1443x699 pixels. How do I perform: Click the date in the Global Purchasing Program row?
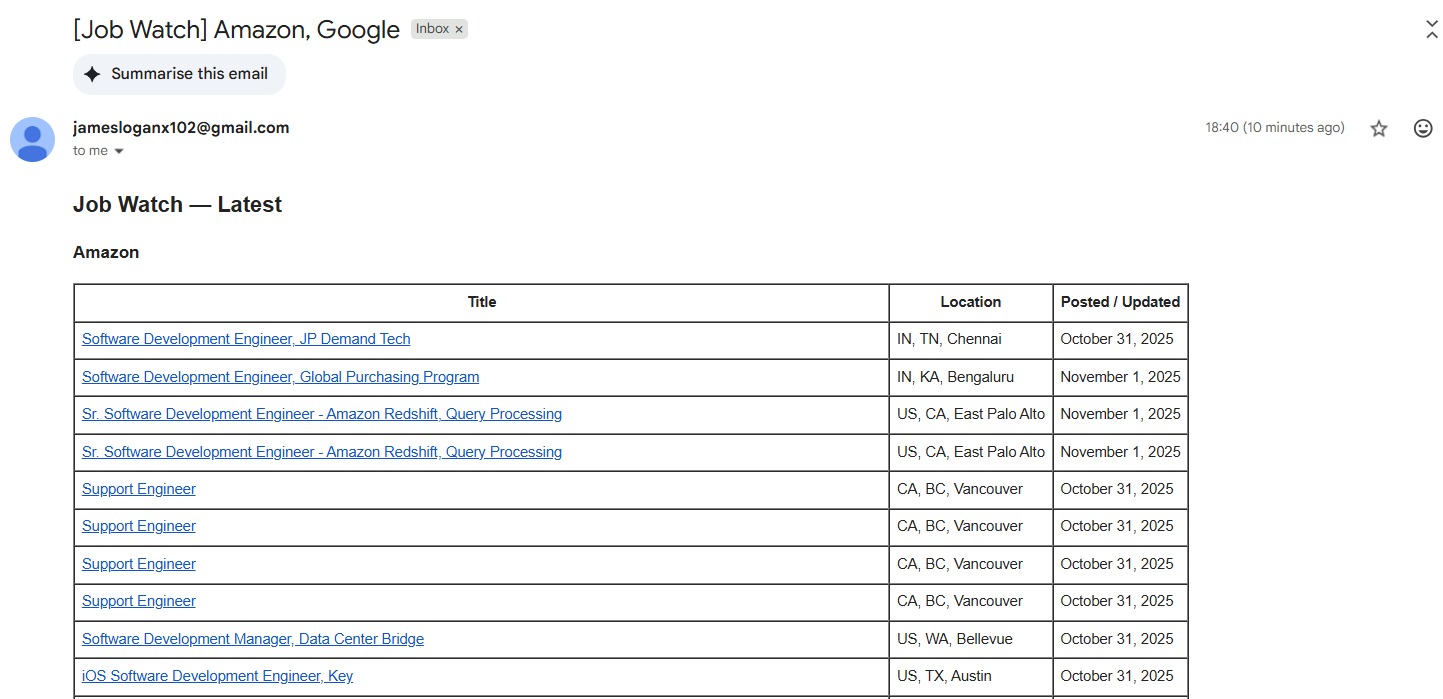(x=1120, y=377)
